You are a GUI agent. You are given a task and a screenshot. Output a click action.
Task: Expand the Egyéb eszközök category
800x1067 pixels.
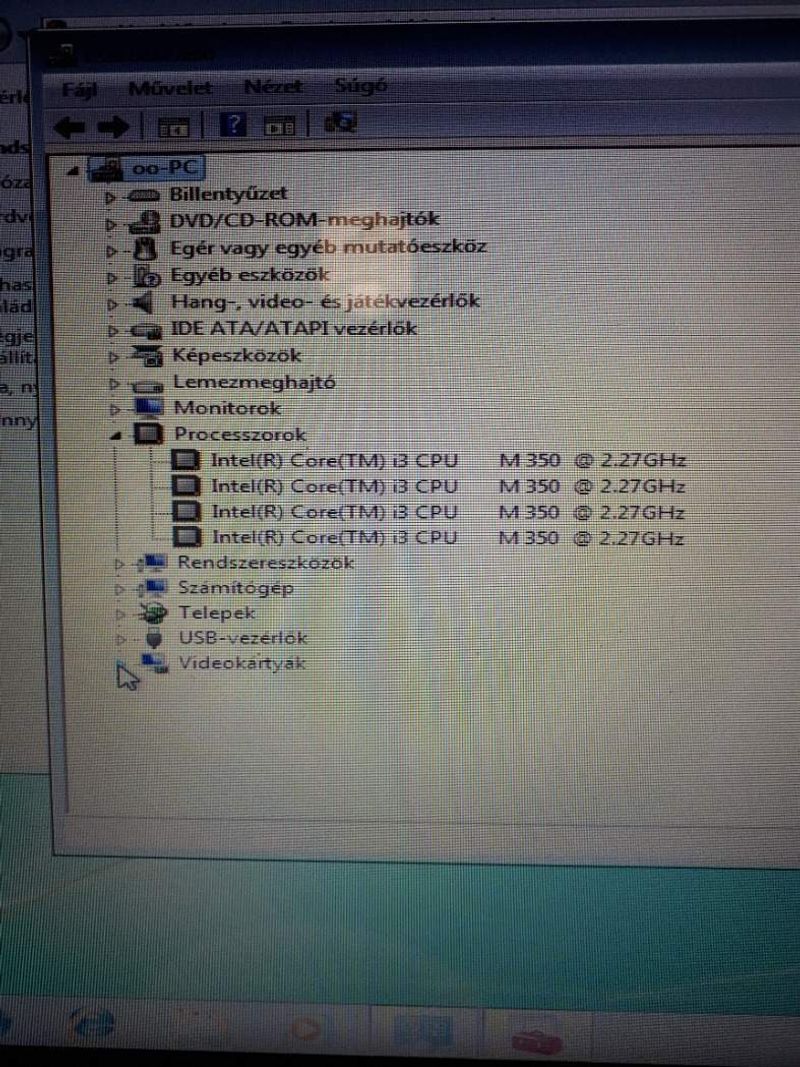pos(112,278)
